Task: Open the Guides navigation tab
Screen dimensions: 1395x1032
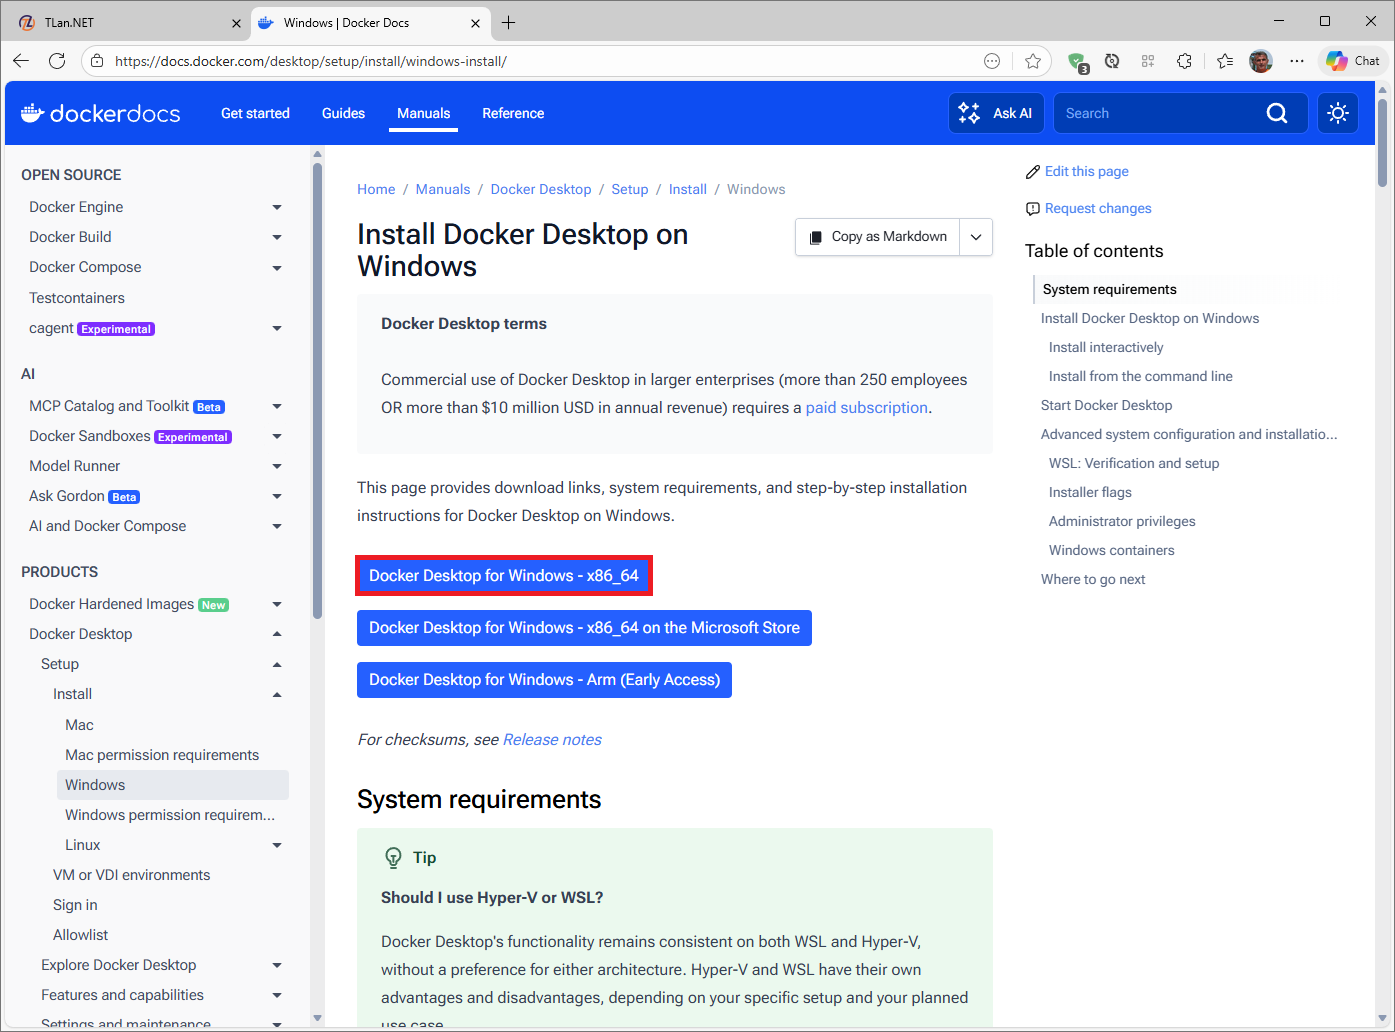Action: 343,113
